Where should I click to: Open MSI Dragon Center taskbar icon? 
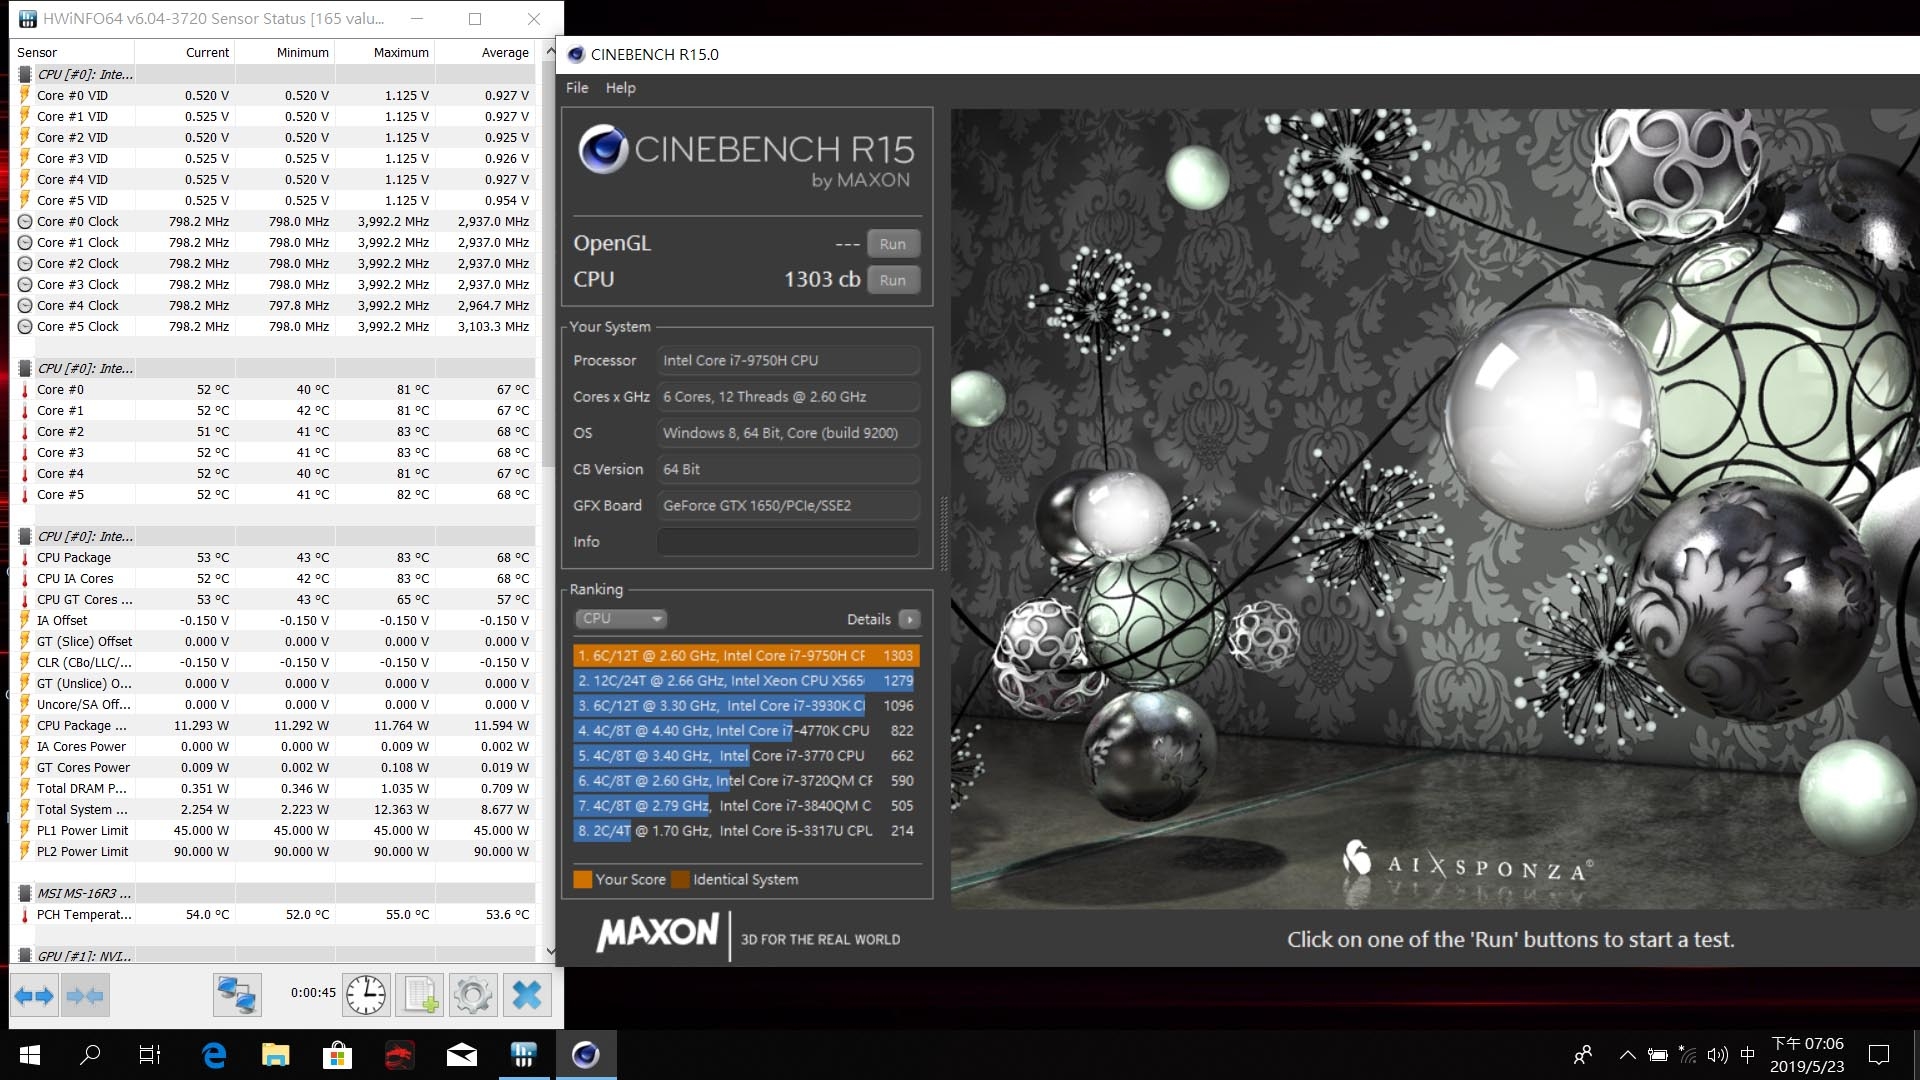point(399,1055)
